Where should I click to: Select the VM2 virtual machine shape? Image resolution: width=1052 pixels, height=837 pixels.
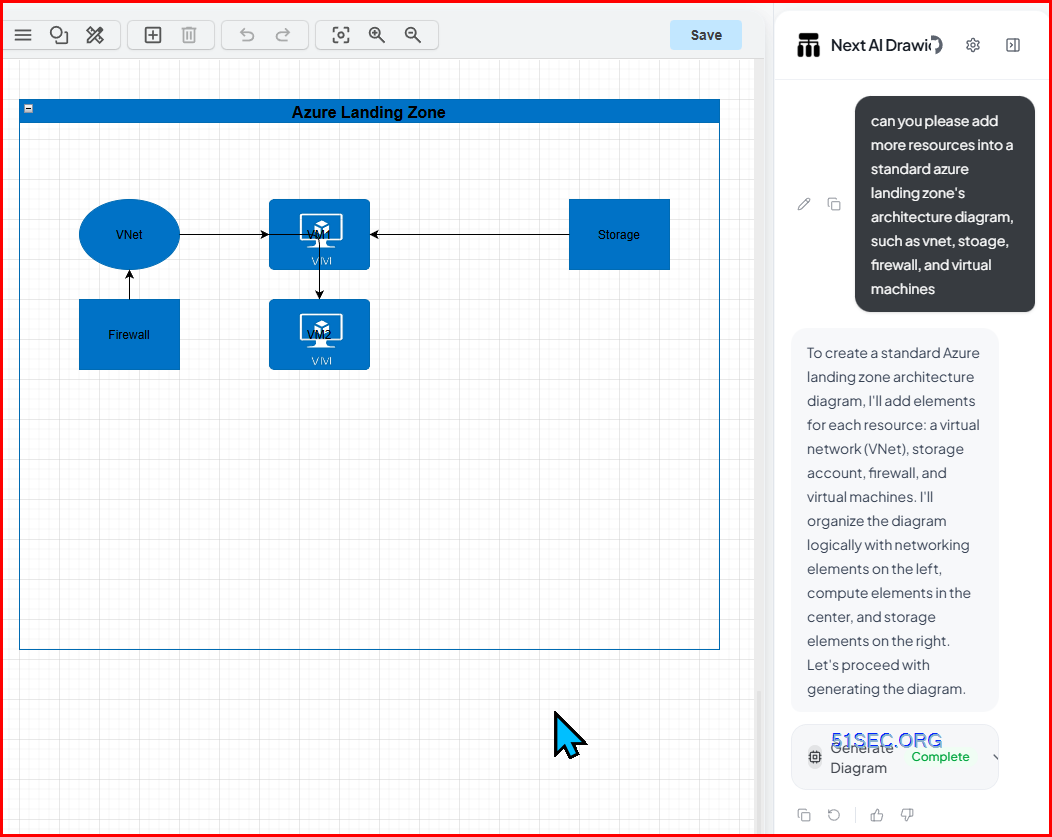click(319, 335)
